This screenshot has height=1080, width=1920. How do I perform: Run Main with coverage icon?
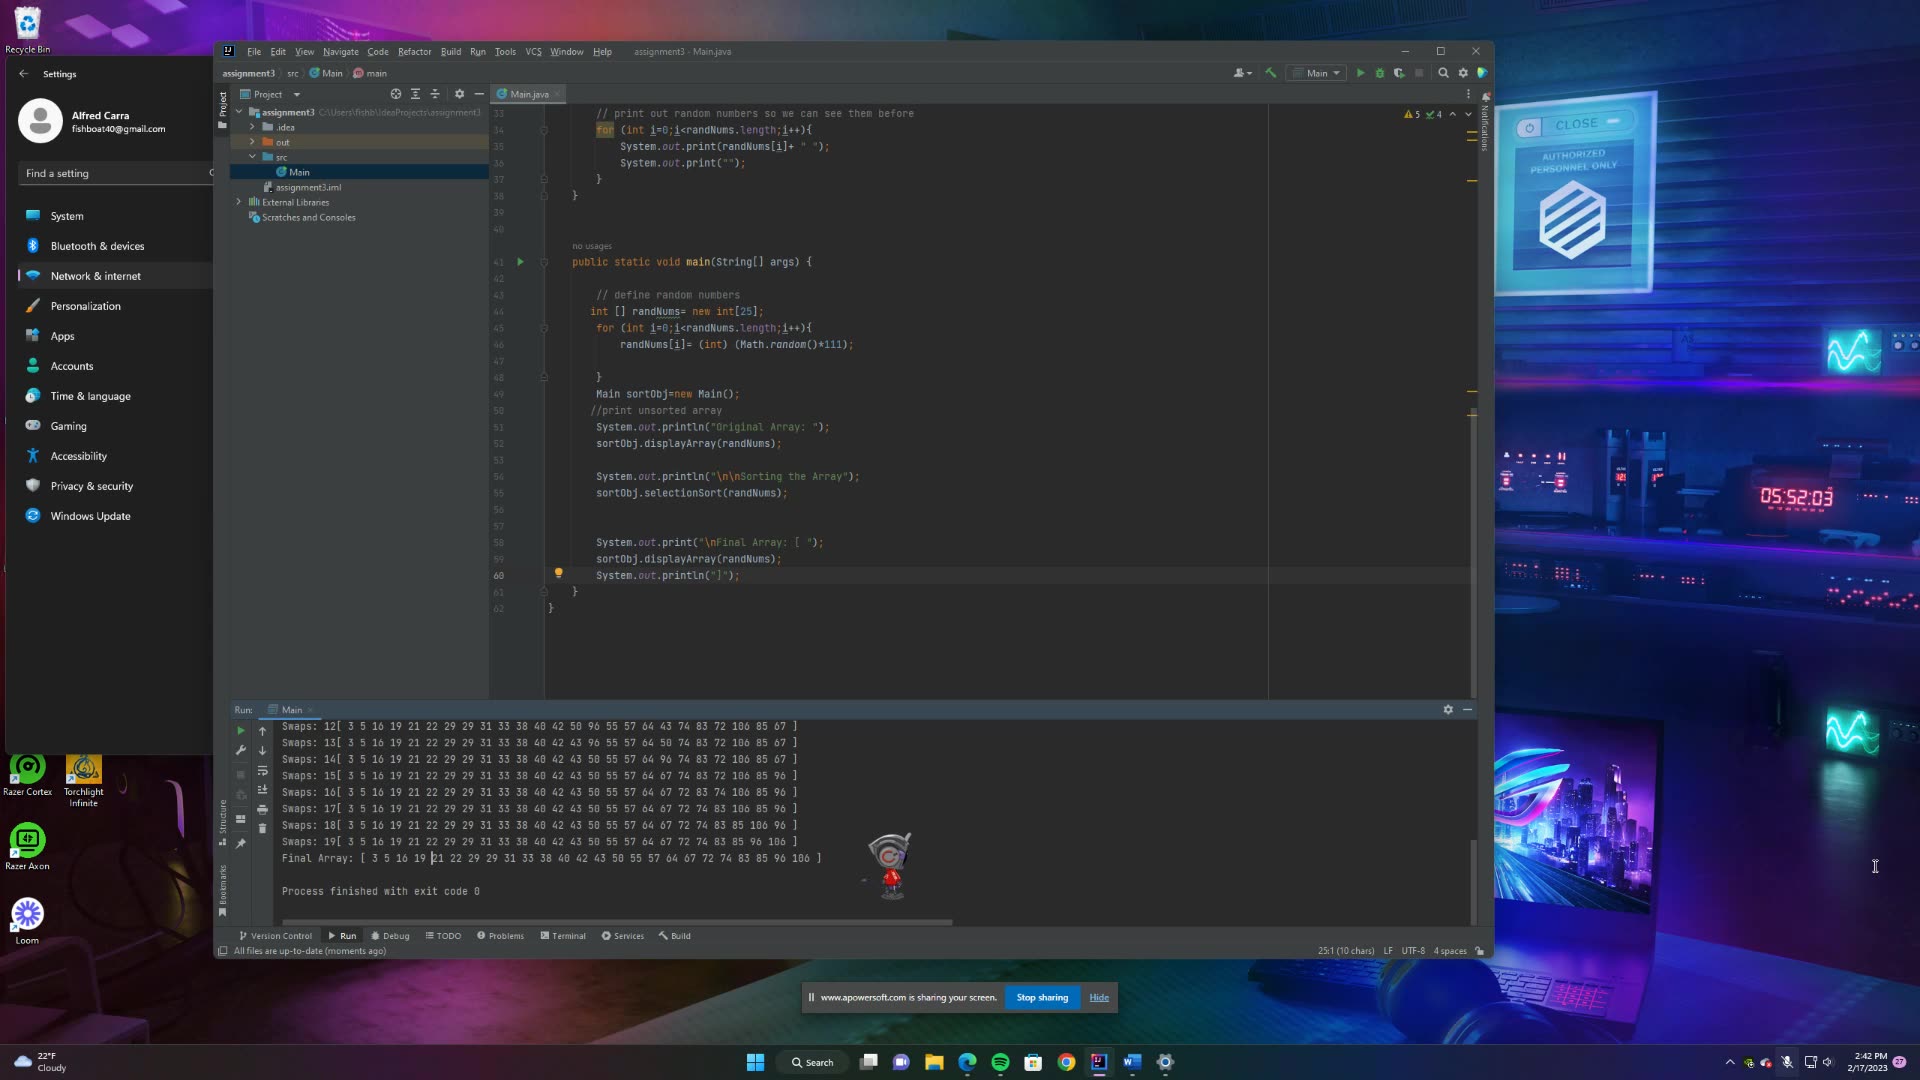(x=1399, y=73)
